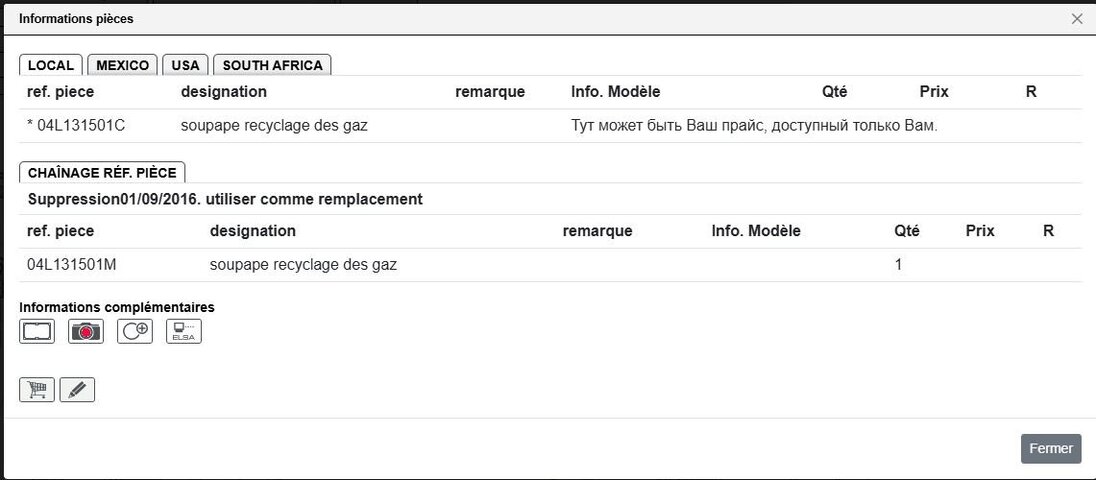Click the pencil edit icon
The width and height of the screenshot is (1096, 480).
pos(77,390)
